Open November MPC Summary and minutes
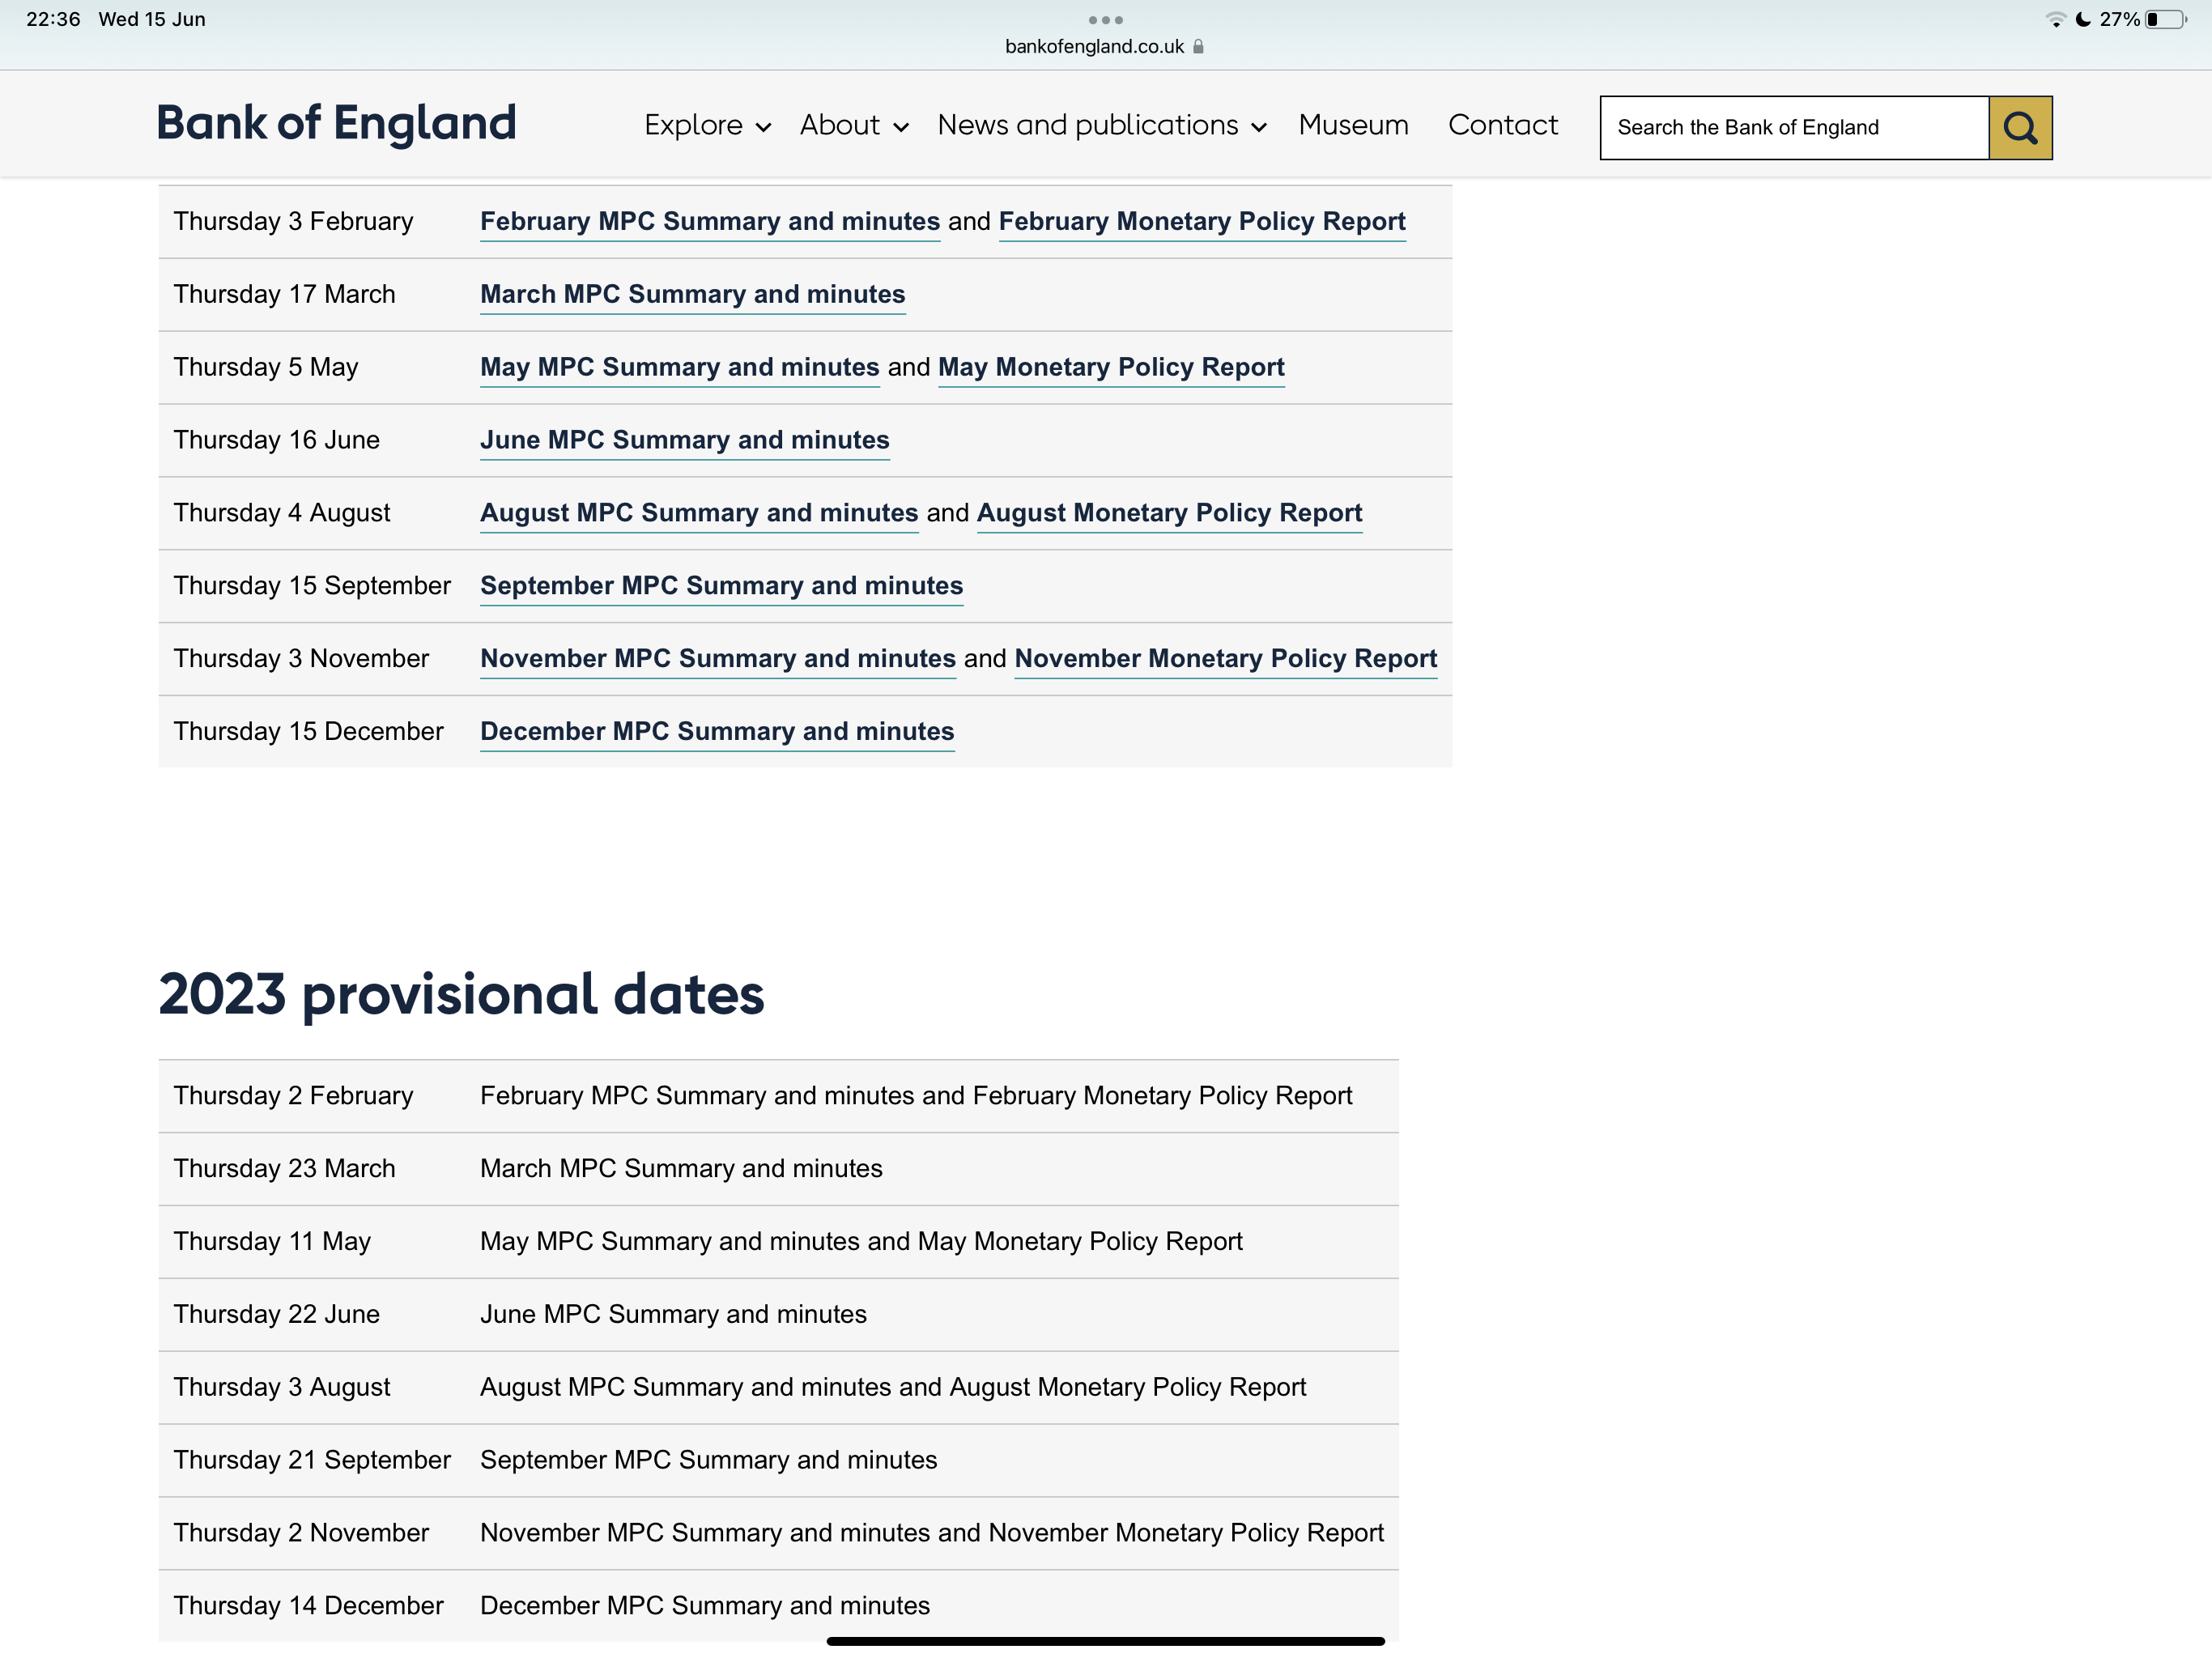Image resolution: width=2212 pixels, height=1658 pixels. coord(718,659)
